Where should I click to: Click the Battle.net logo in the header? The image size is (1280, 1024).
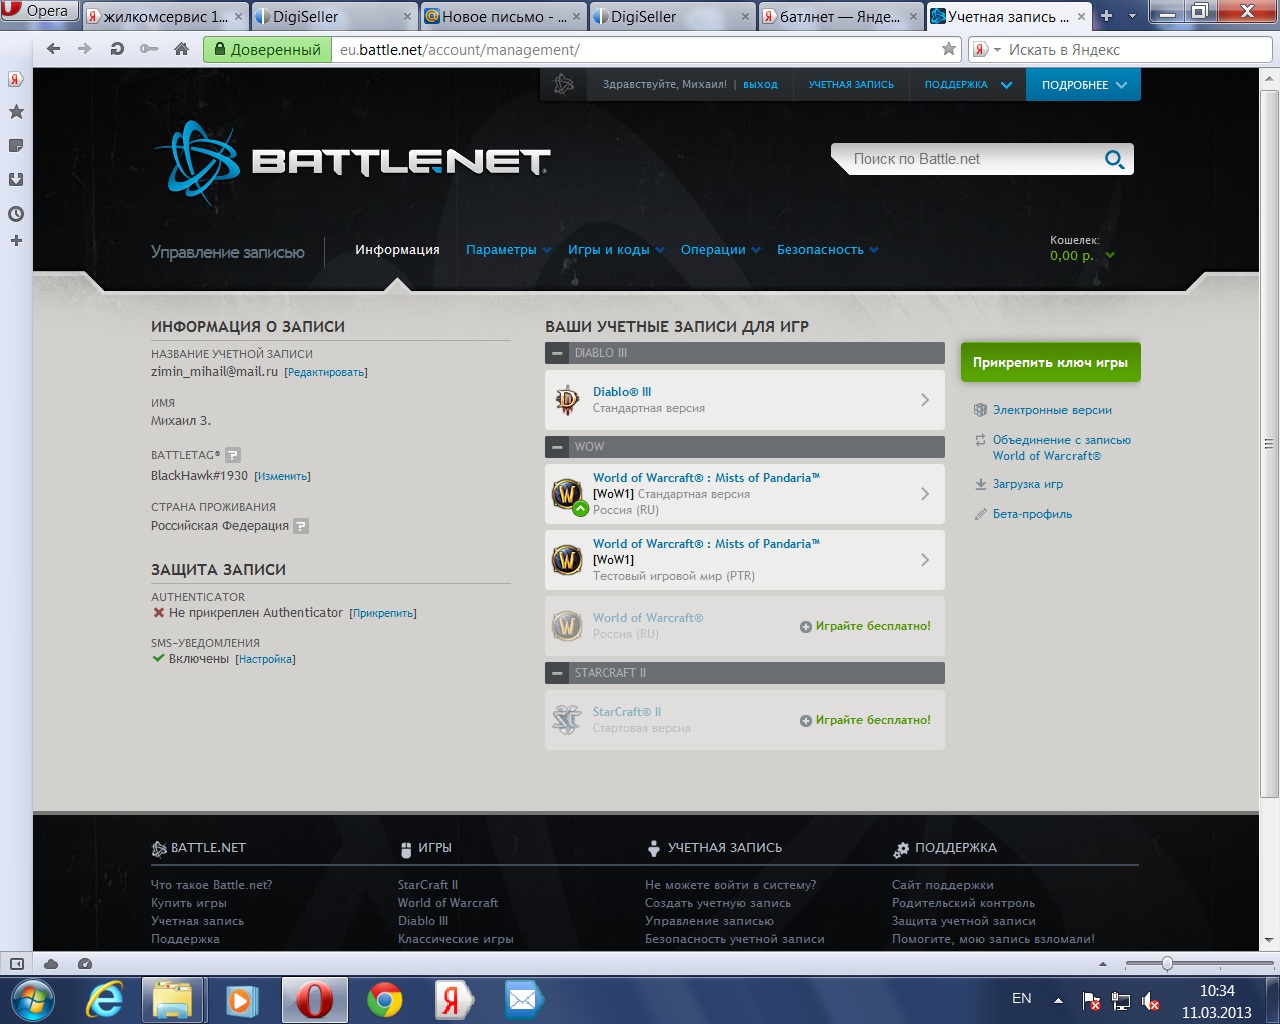(352, 163)
